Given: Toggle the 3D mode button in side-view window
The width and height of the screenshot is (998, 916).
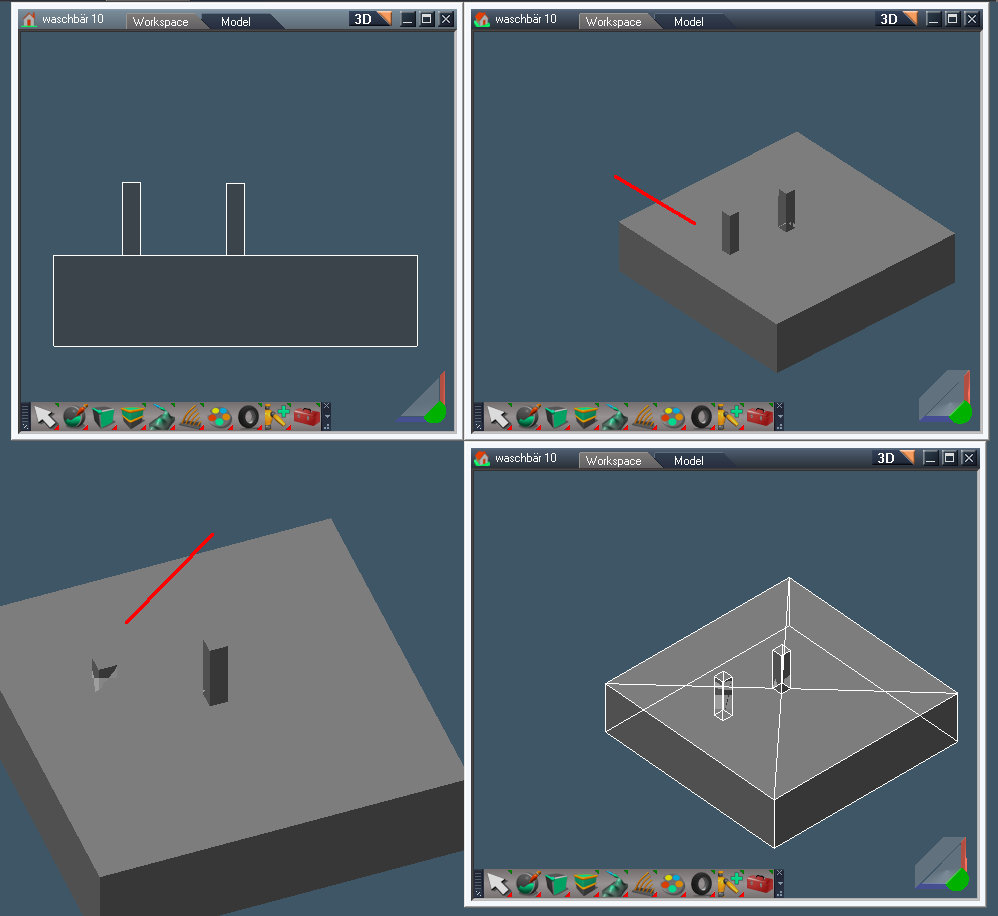Looking at the screenshot, I should (x=370, y=19).
